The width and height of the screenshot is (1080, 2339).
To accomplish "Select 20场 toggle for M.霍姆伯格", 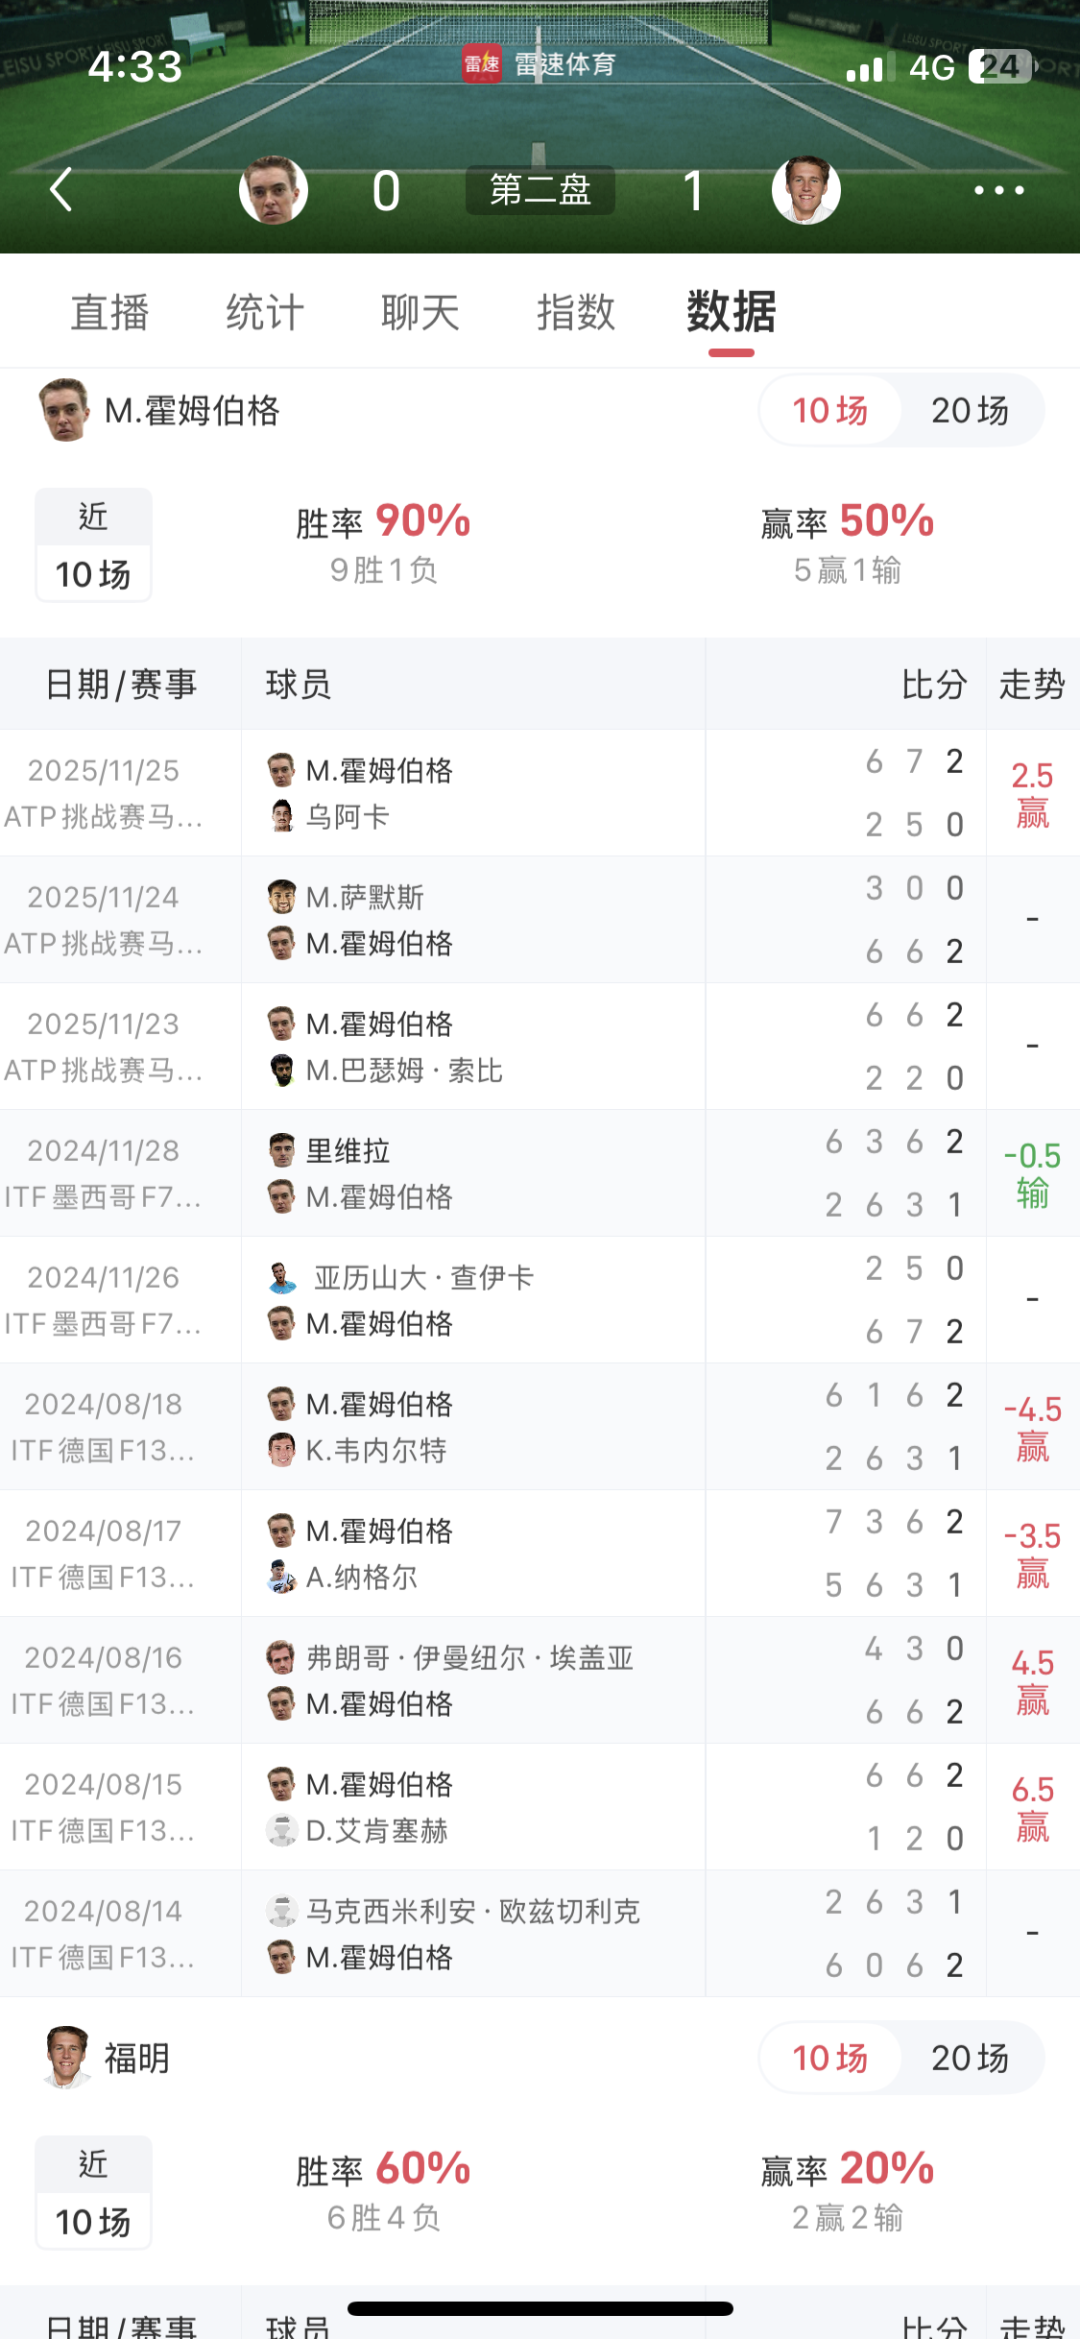I will (969, 410).
